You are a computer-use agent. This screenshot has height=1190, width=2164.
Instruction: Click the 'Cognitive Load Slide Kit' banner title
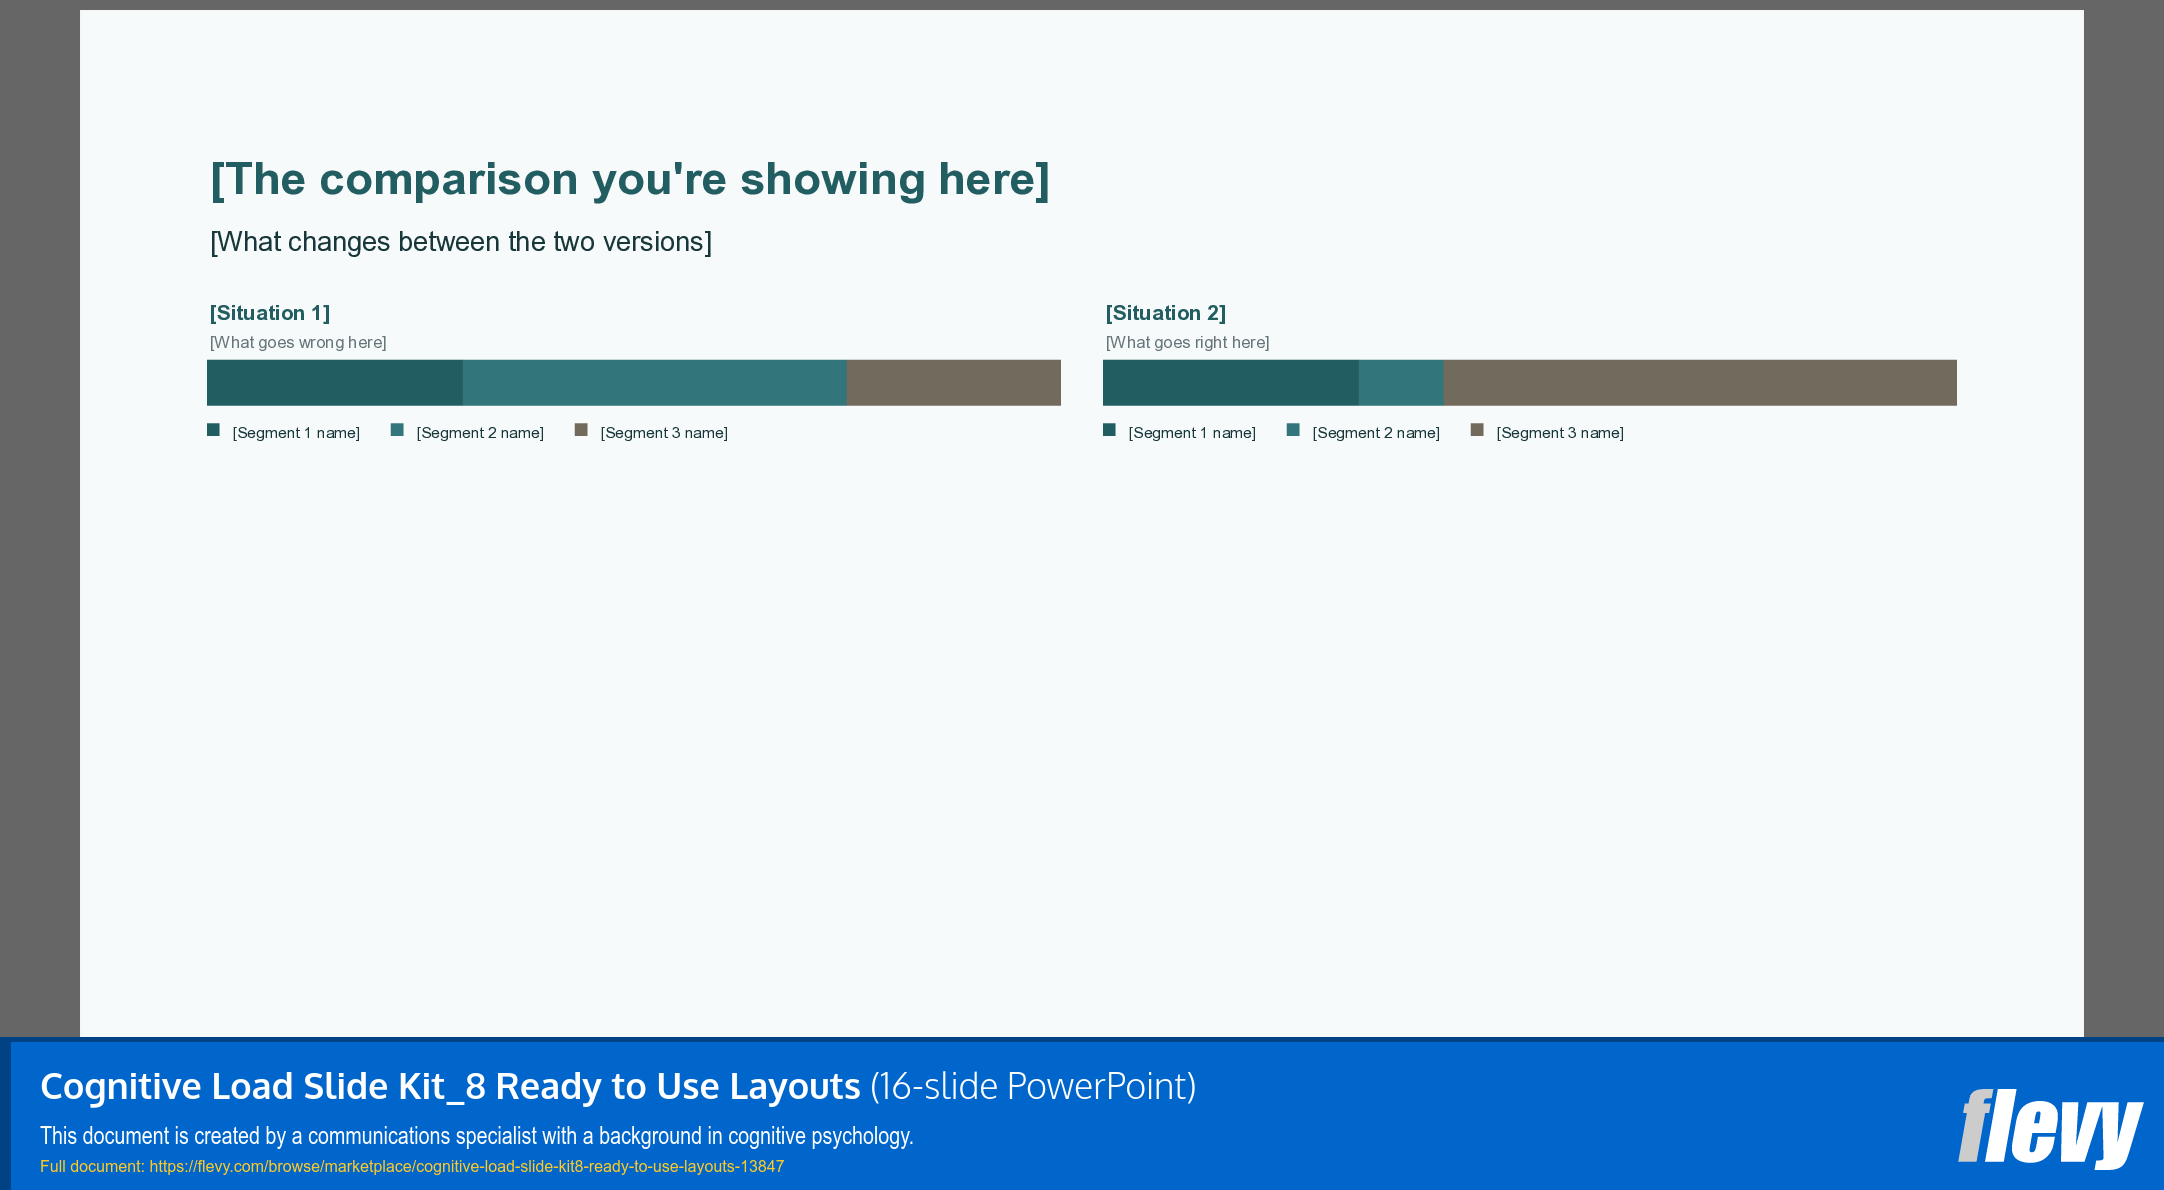click(x=618, y=1087)
